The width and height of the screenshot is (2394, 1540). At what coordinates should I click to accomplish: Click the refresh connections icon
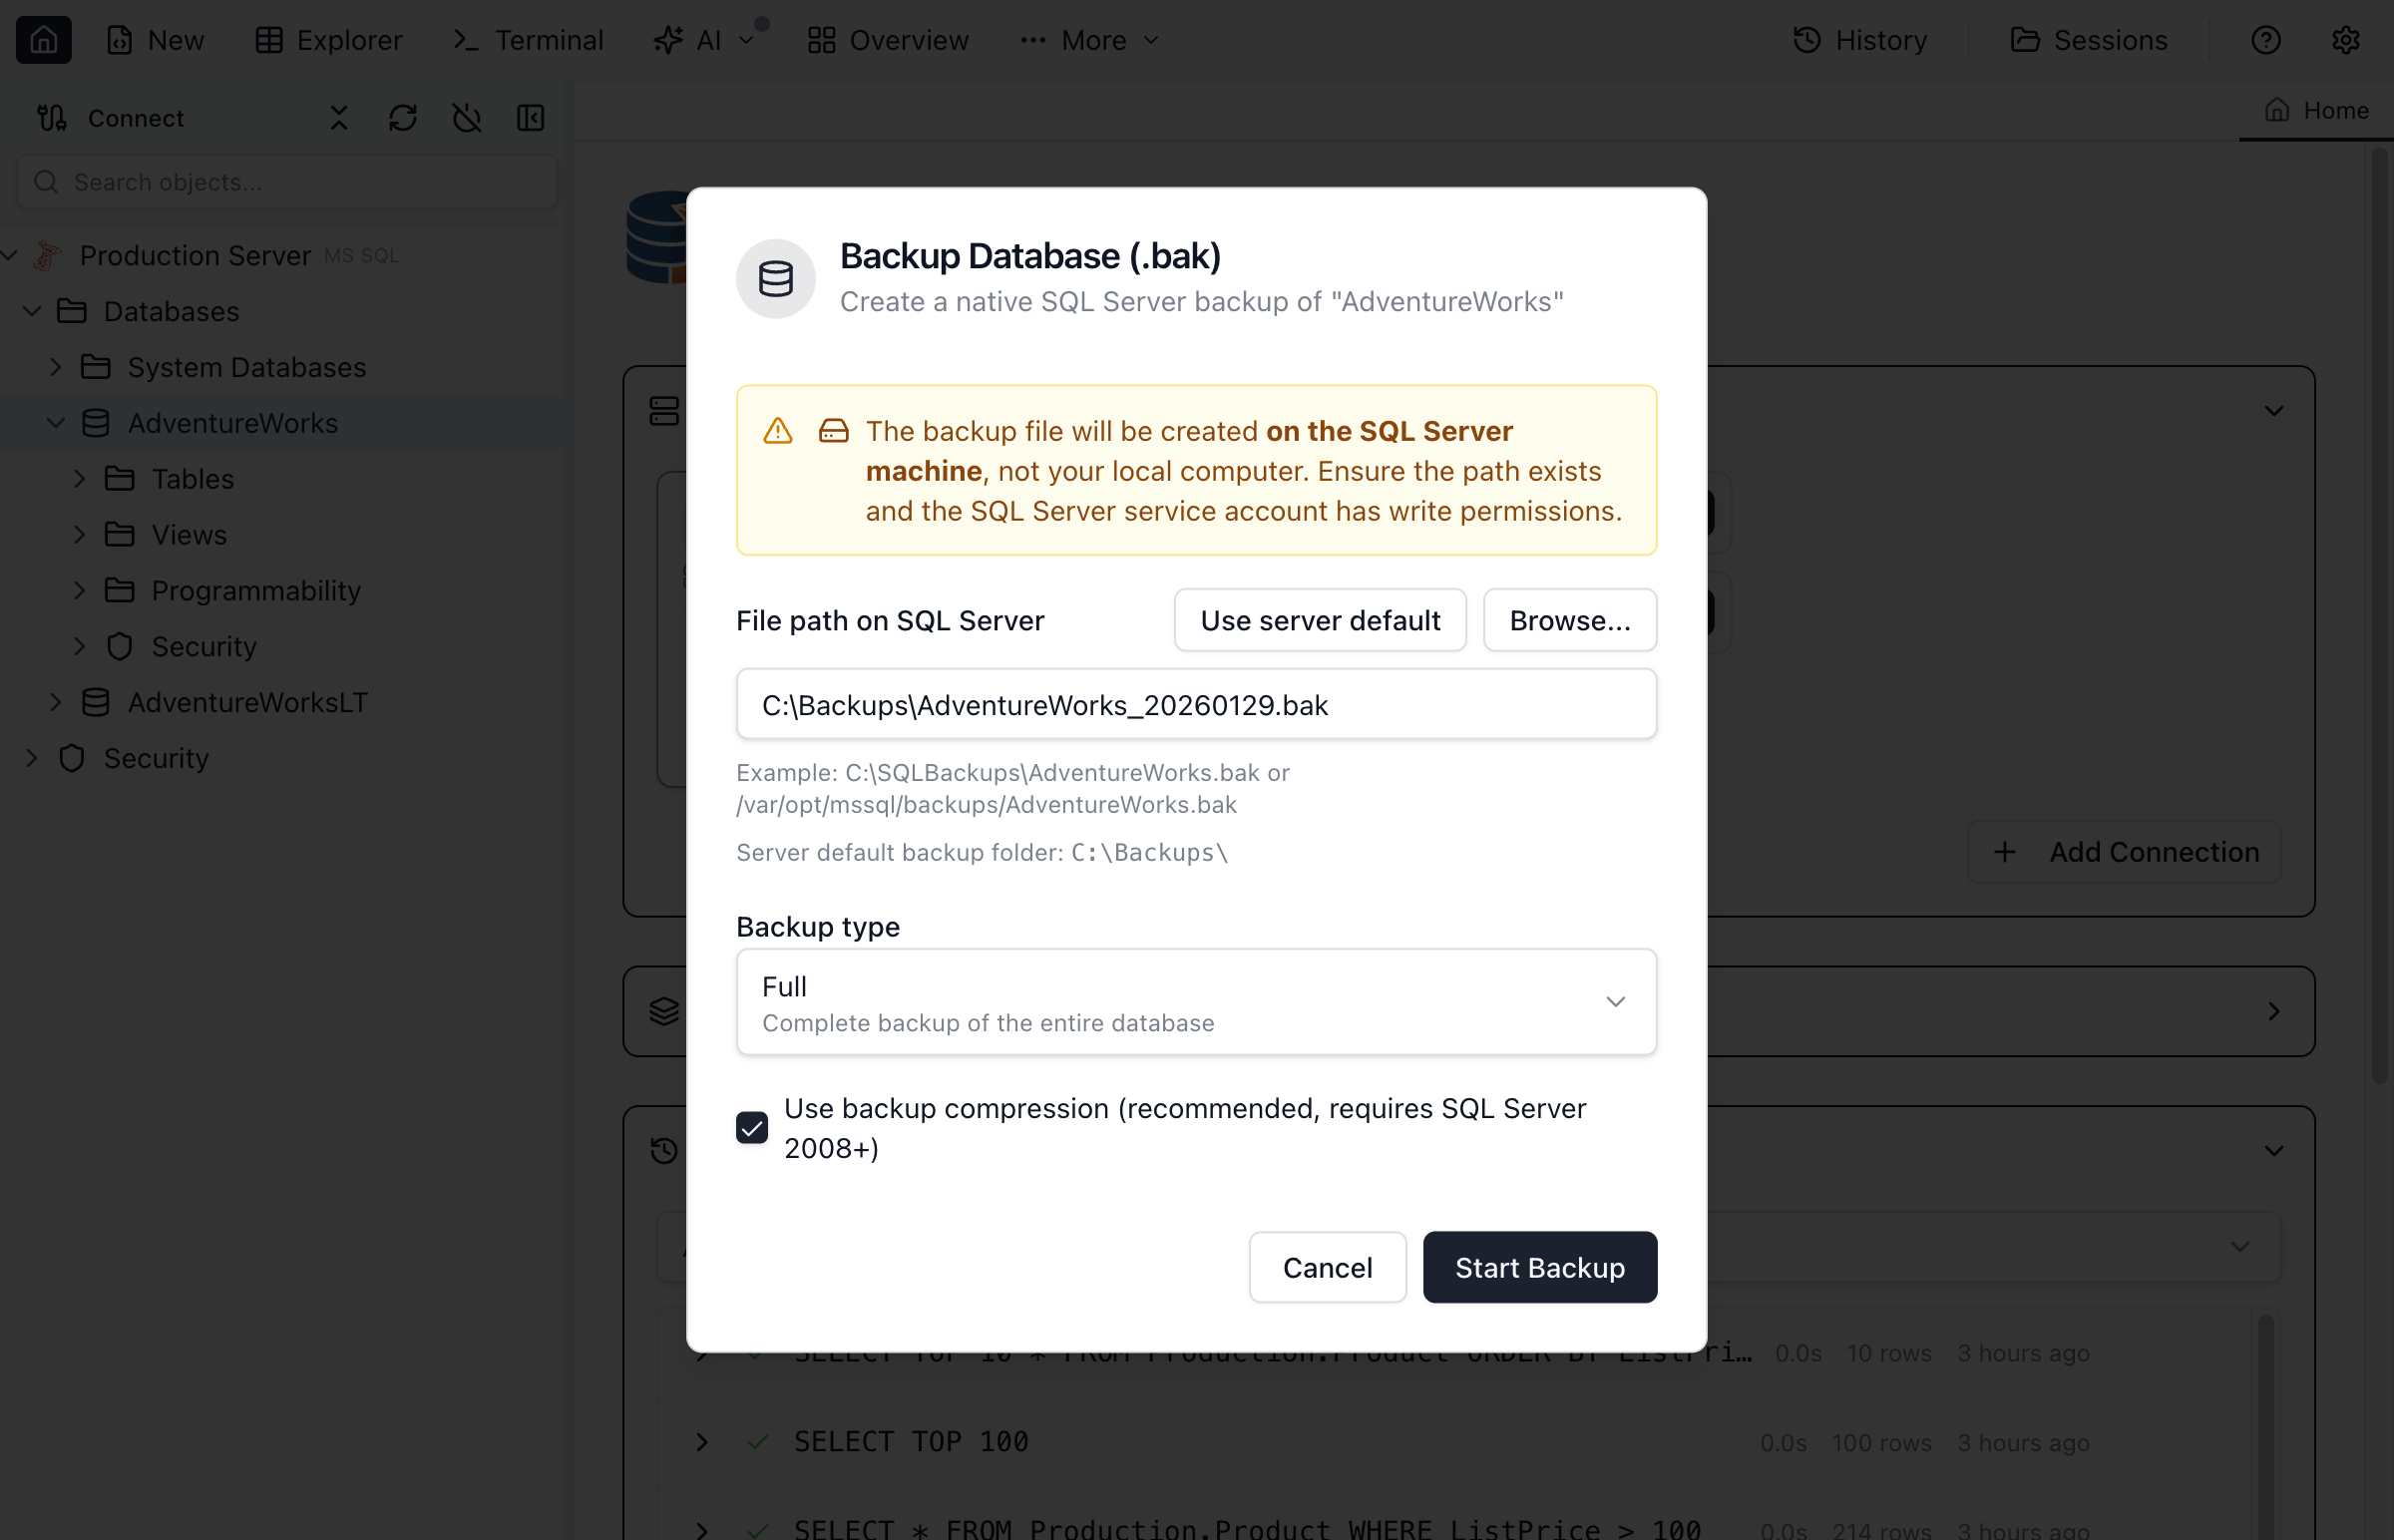[402, 118]
